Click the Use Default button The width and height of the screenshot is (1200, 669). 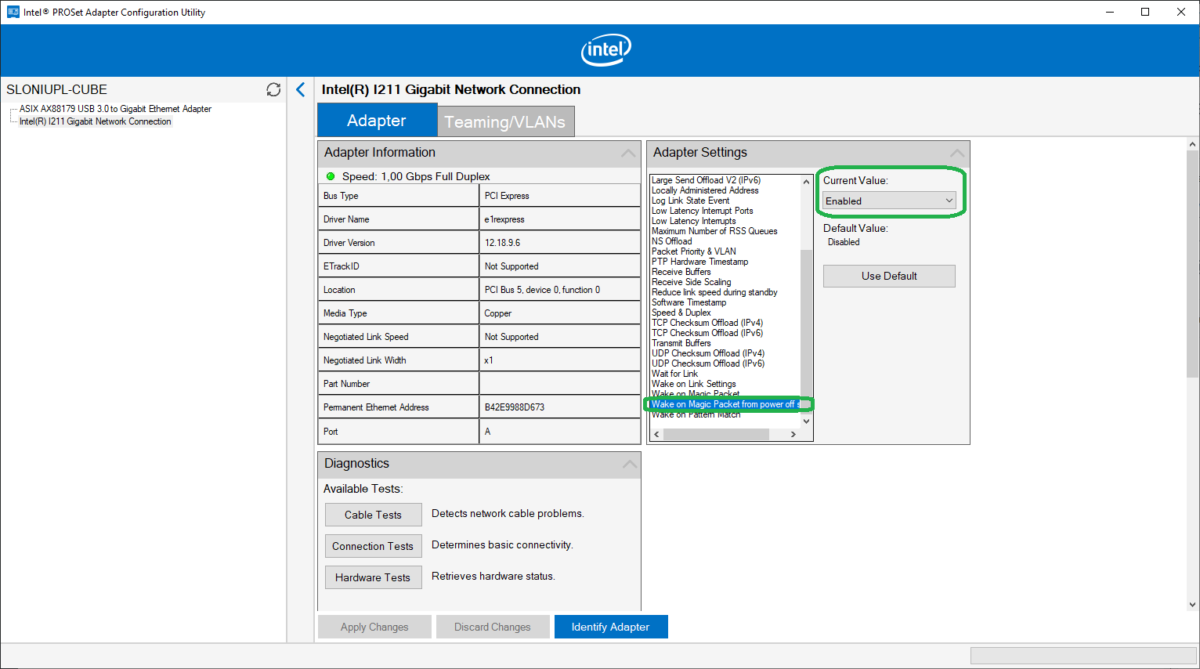(x=889, y=276)
